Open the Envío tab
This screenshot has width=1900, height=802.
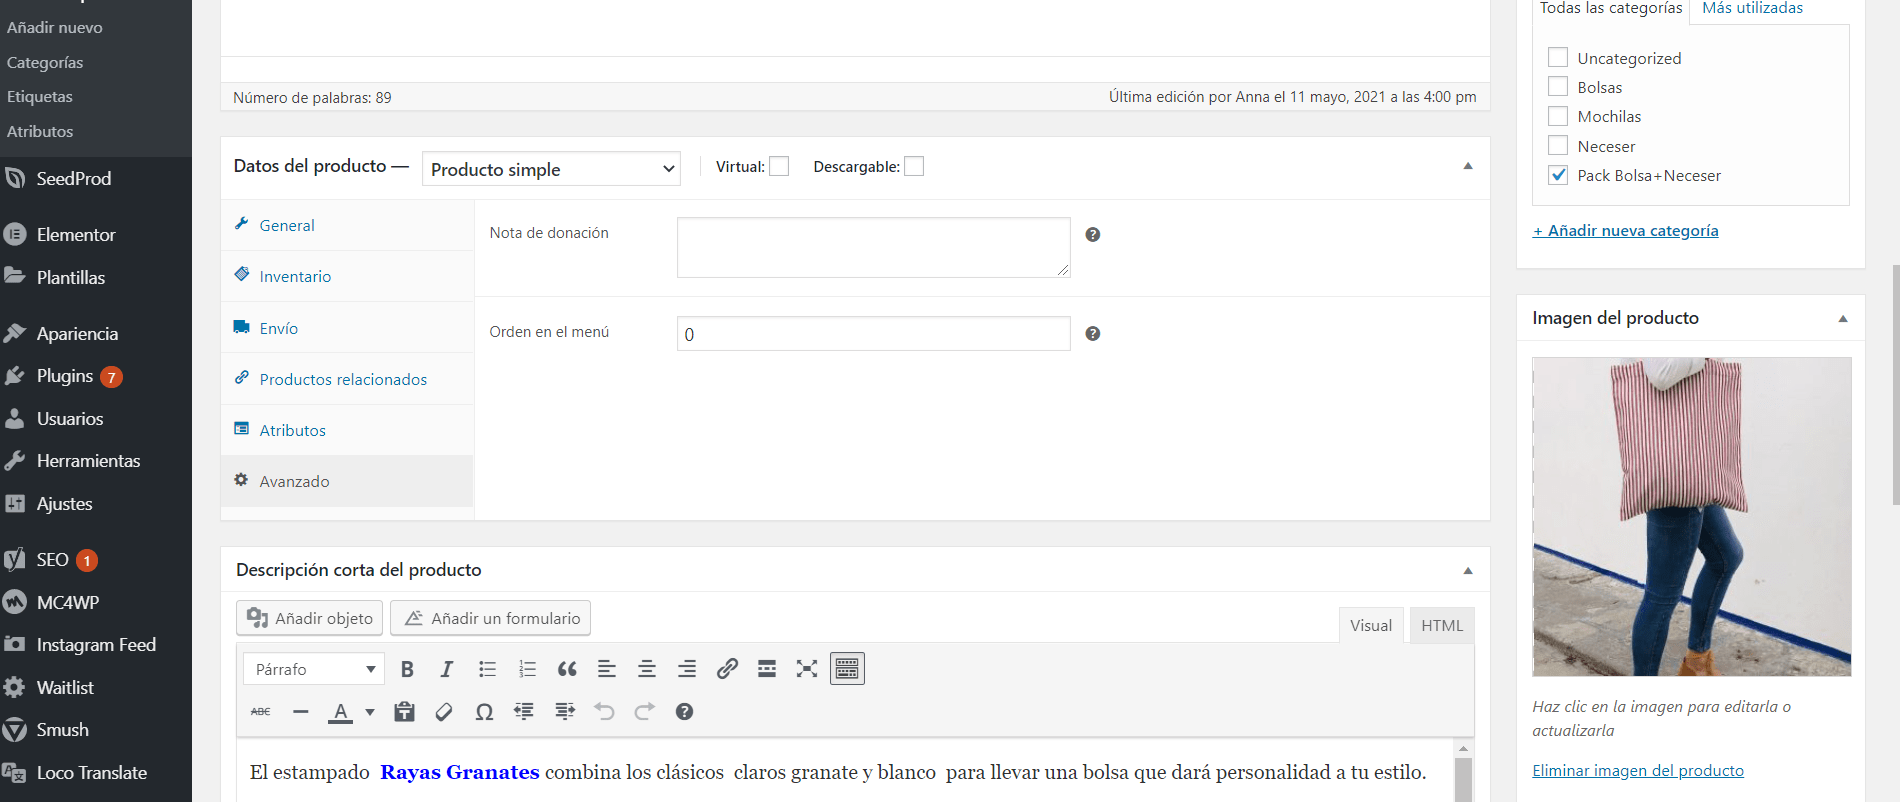(x=347, y=328)
